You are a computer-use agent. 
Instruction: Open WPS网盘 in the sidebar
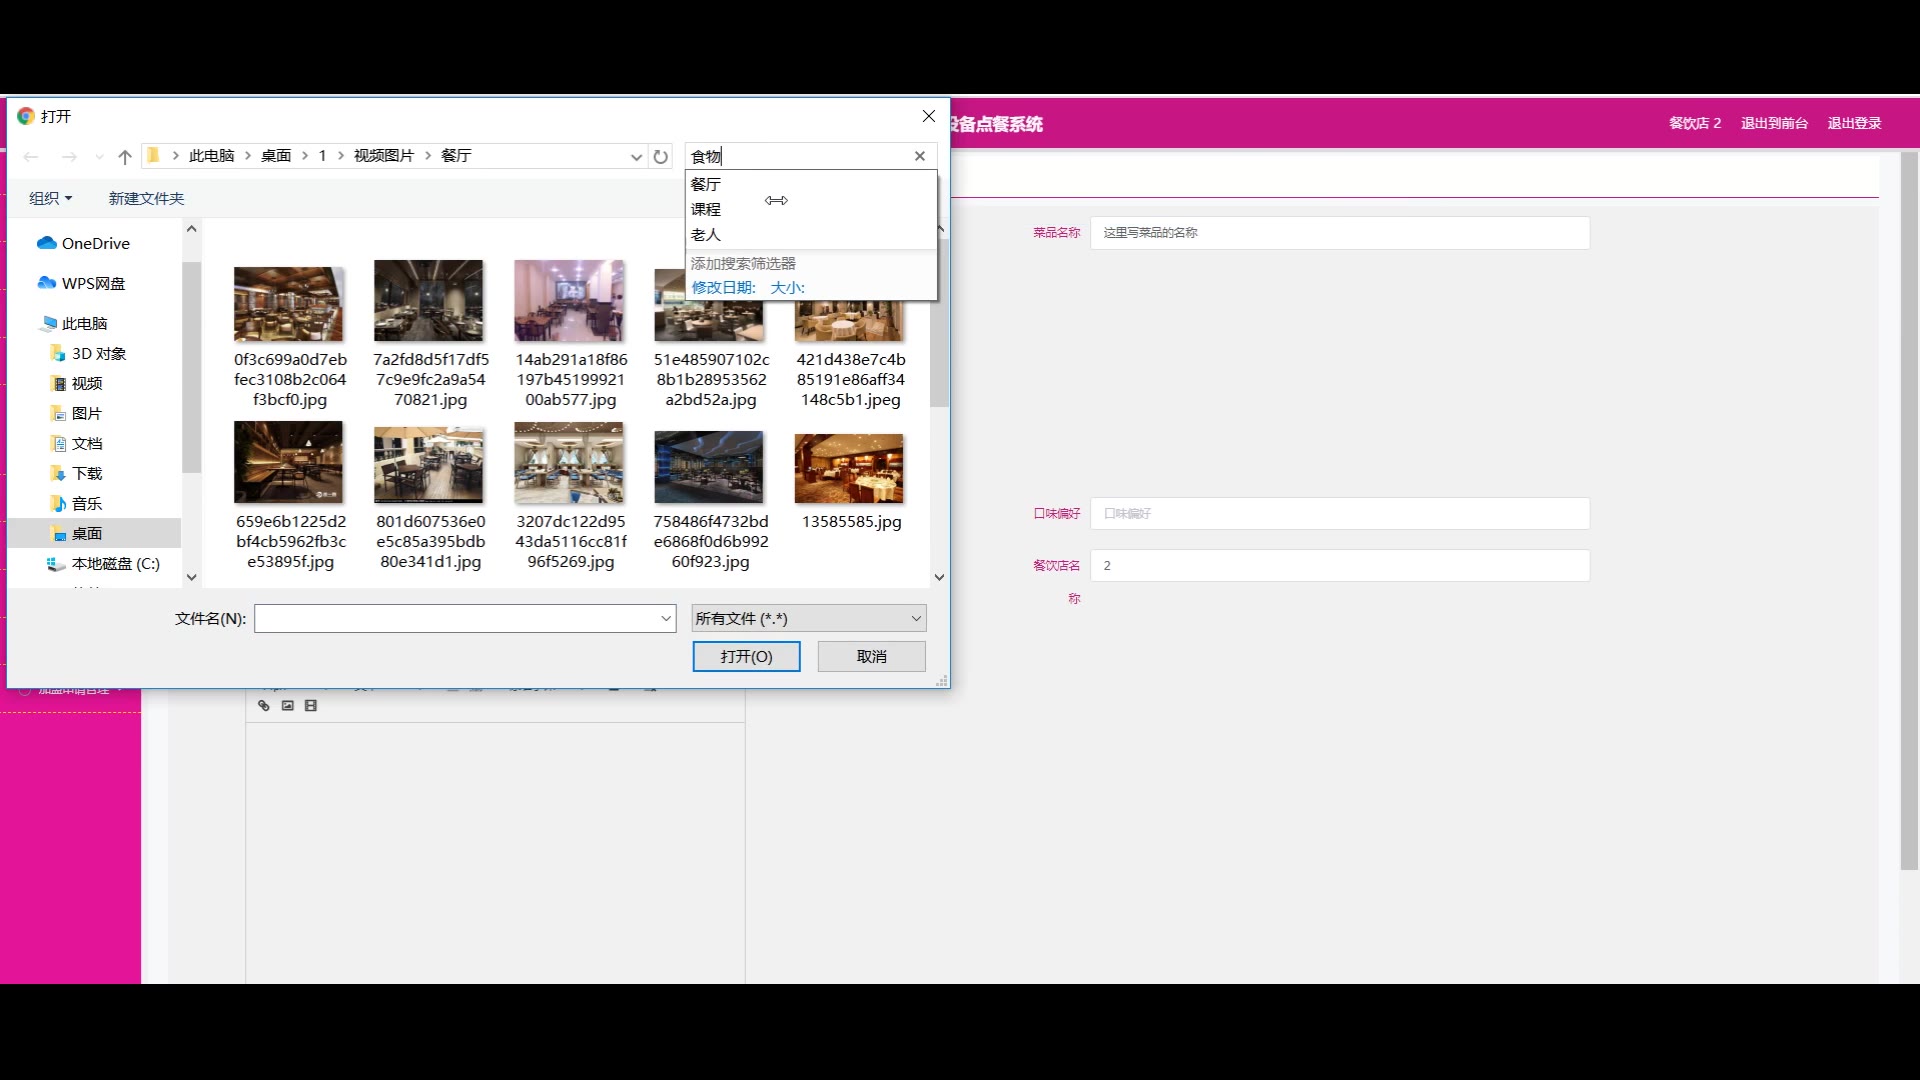coord(93,283)
